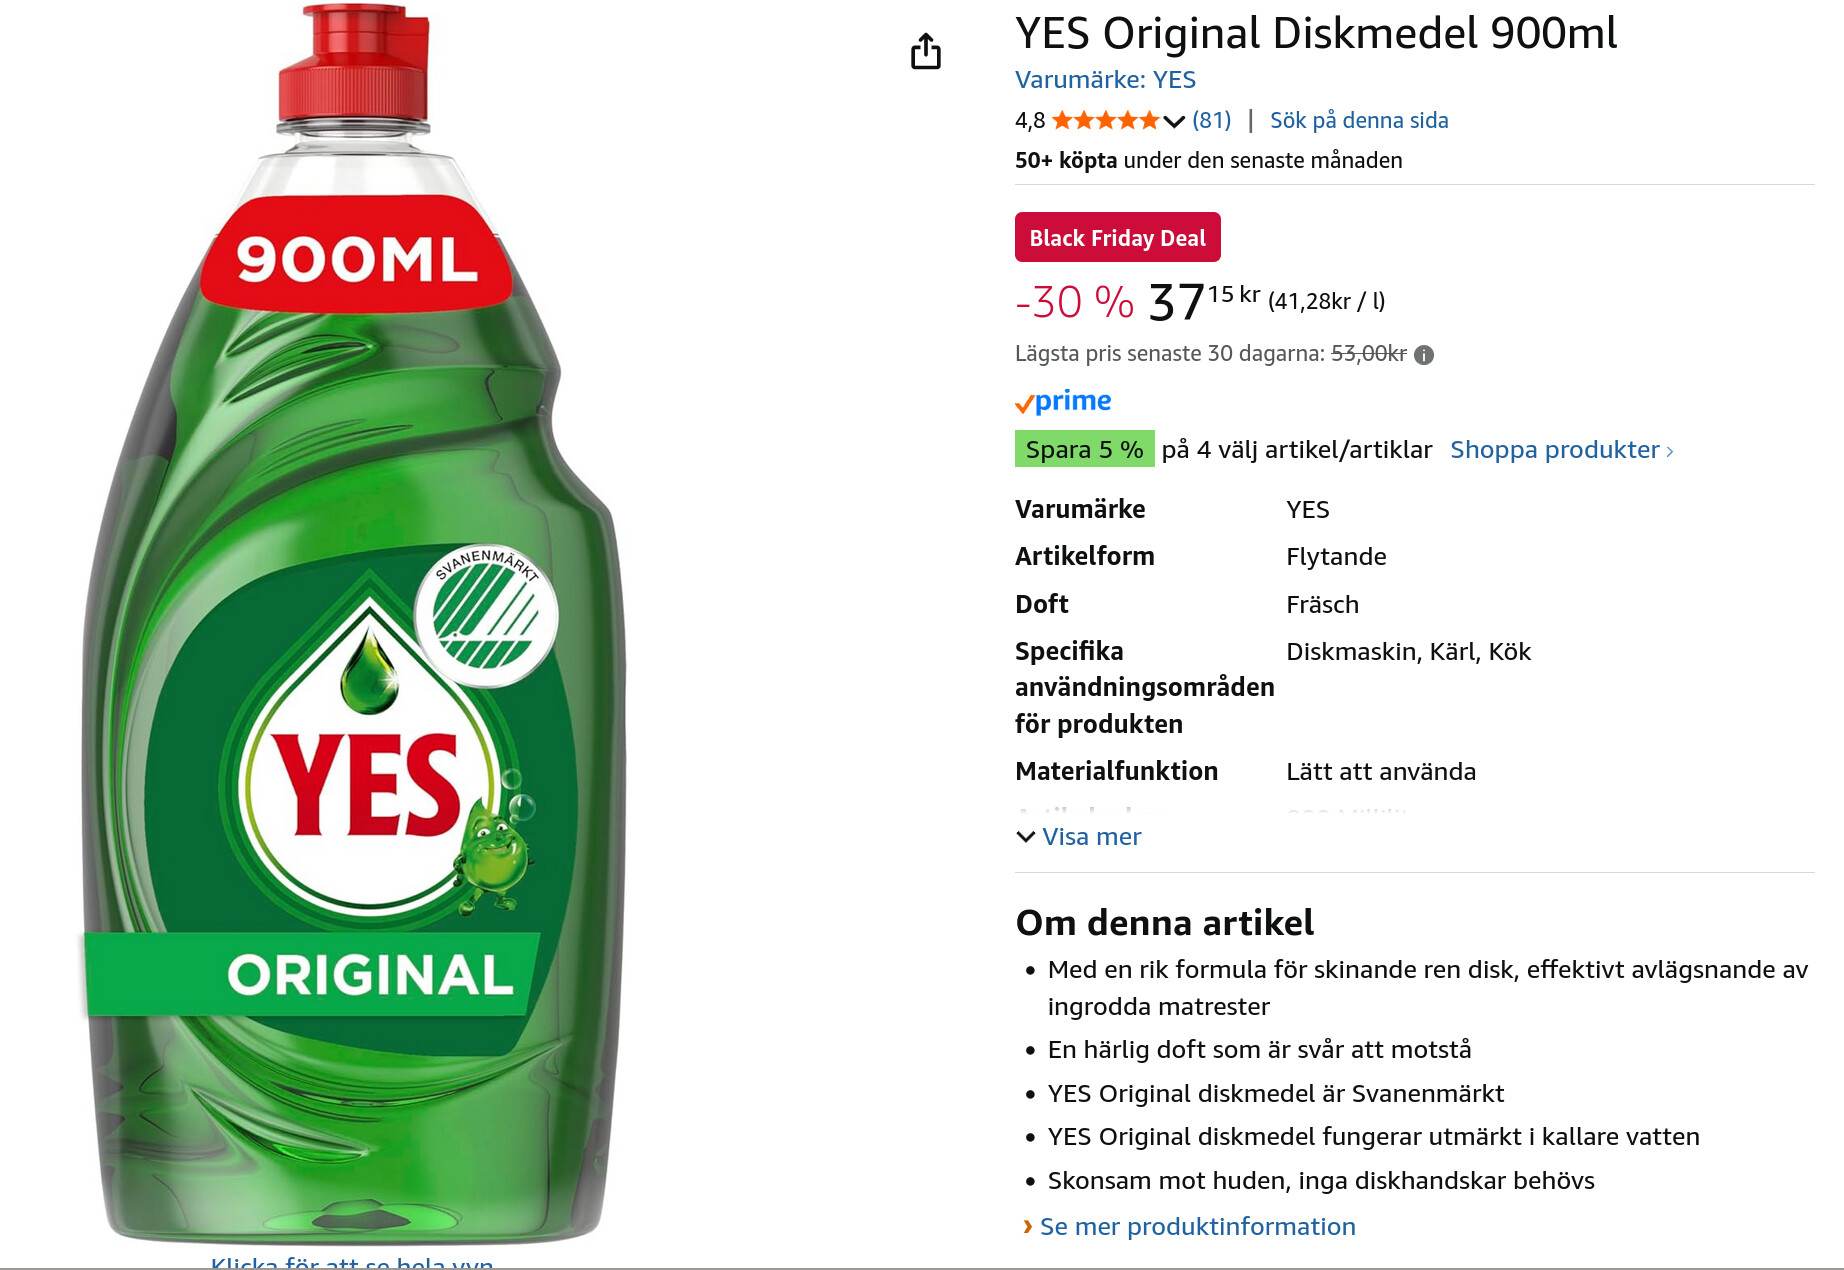Image resolution: width=1844 pixels, height=1270 pixels.
Task: Click Sök på denna sida link
Action: click(1359, 121)
